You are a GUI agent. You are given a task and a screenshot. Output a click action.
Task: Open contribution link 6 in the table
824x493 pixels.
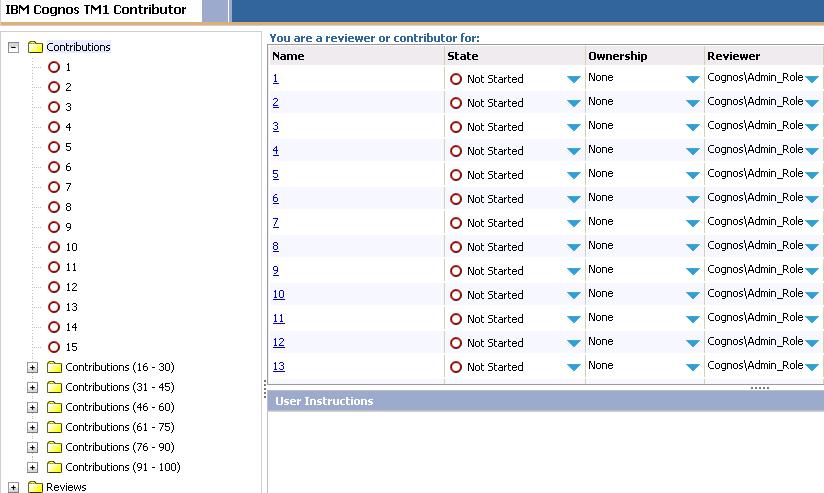point(275,199)
